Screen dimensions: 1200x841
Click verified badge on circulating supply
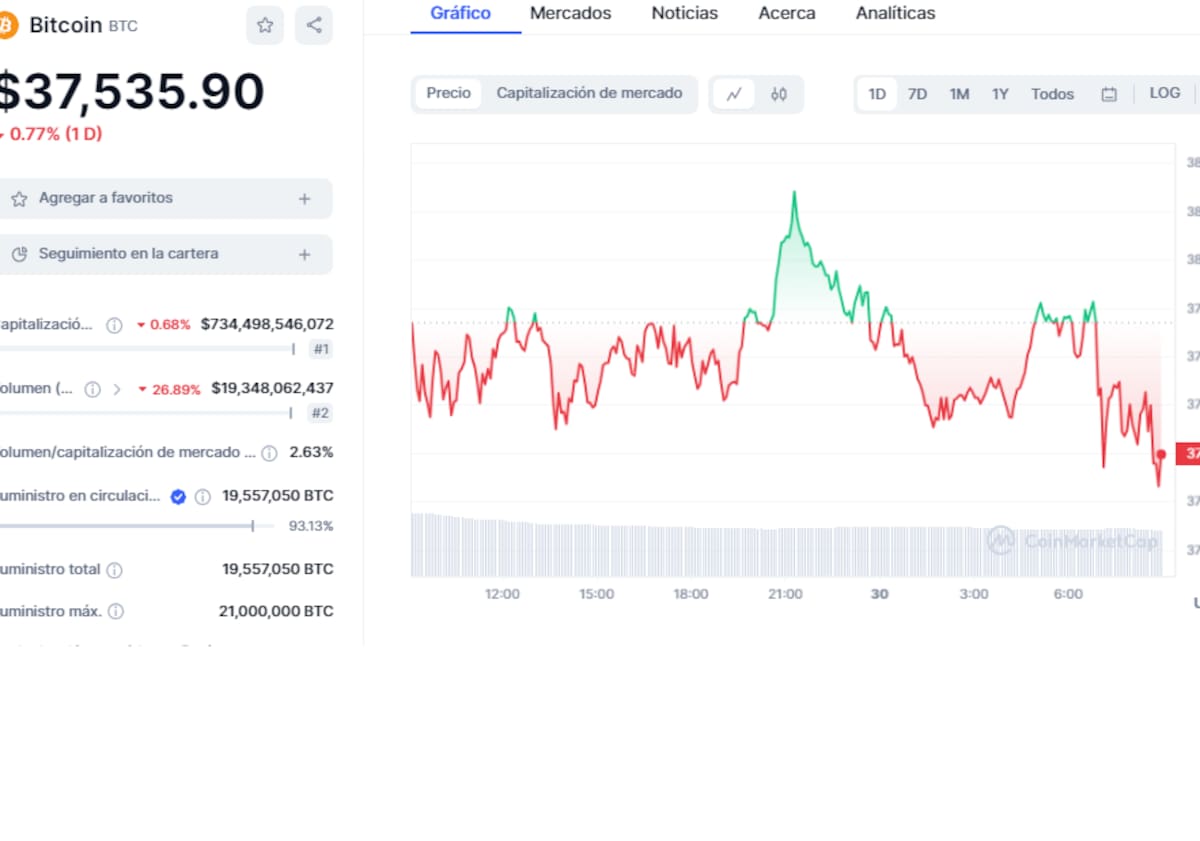pyautogui.click(x=178, y=496)
